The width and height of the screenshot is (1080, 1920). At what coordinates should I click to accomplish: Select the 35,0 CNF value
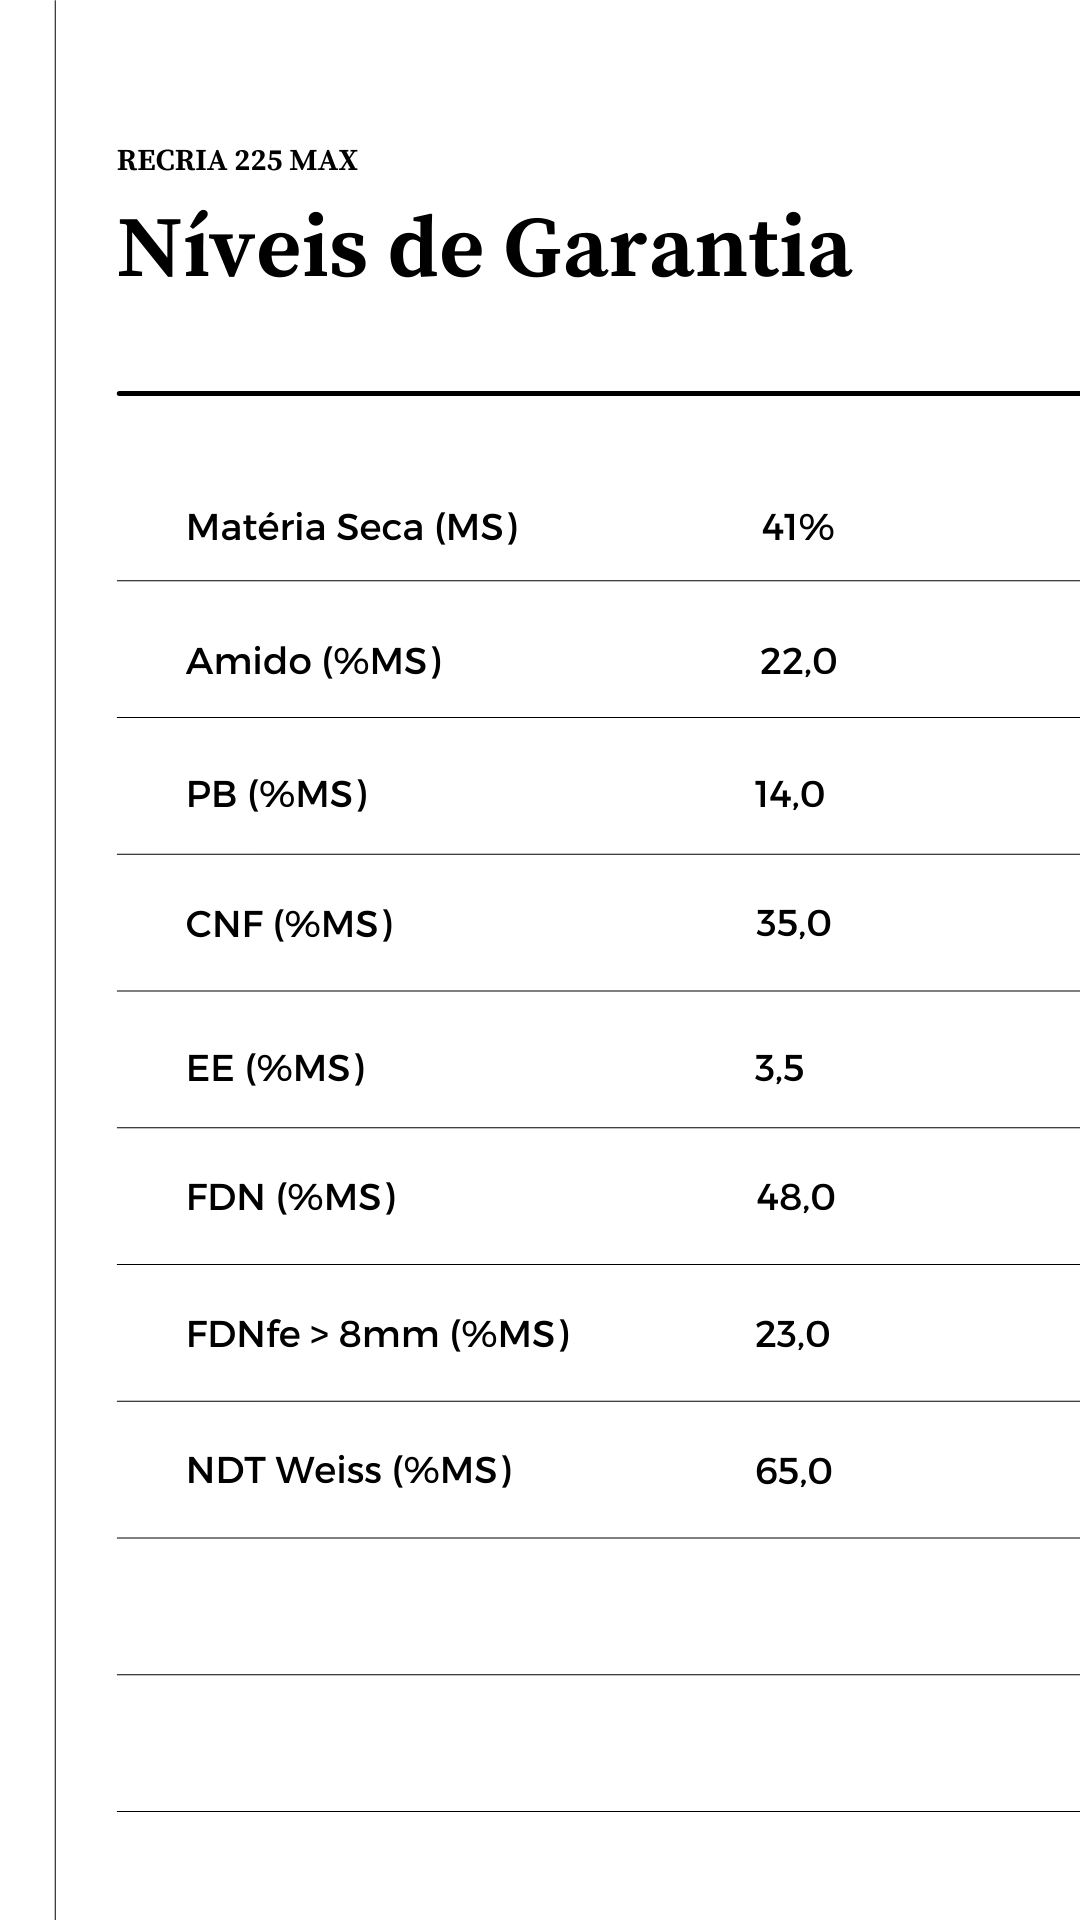coord(793,924)
